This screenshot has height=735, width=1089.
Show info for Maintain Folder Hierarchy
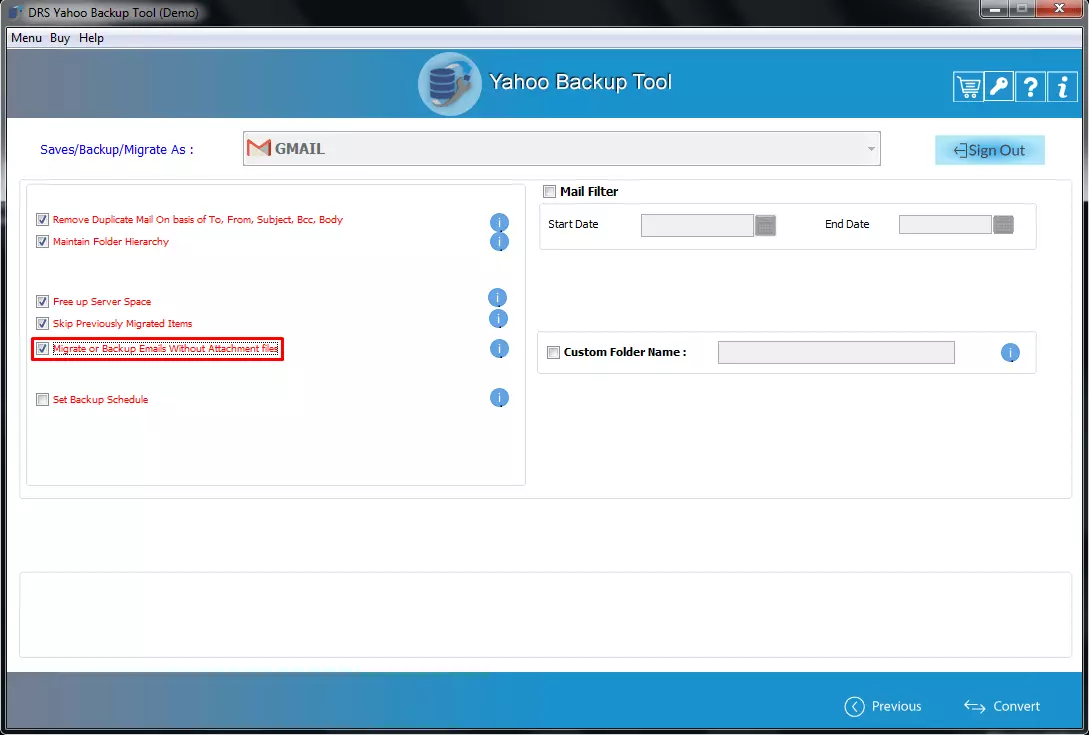pyautogui.click(x=499, y=242)
